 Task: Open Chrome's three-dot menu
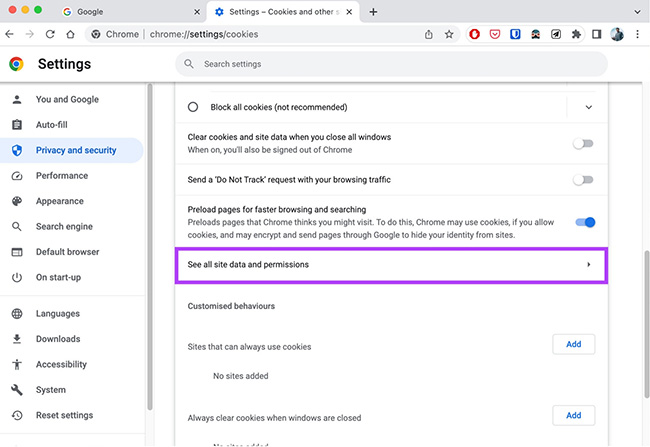[638, 34]
